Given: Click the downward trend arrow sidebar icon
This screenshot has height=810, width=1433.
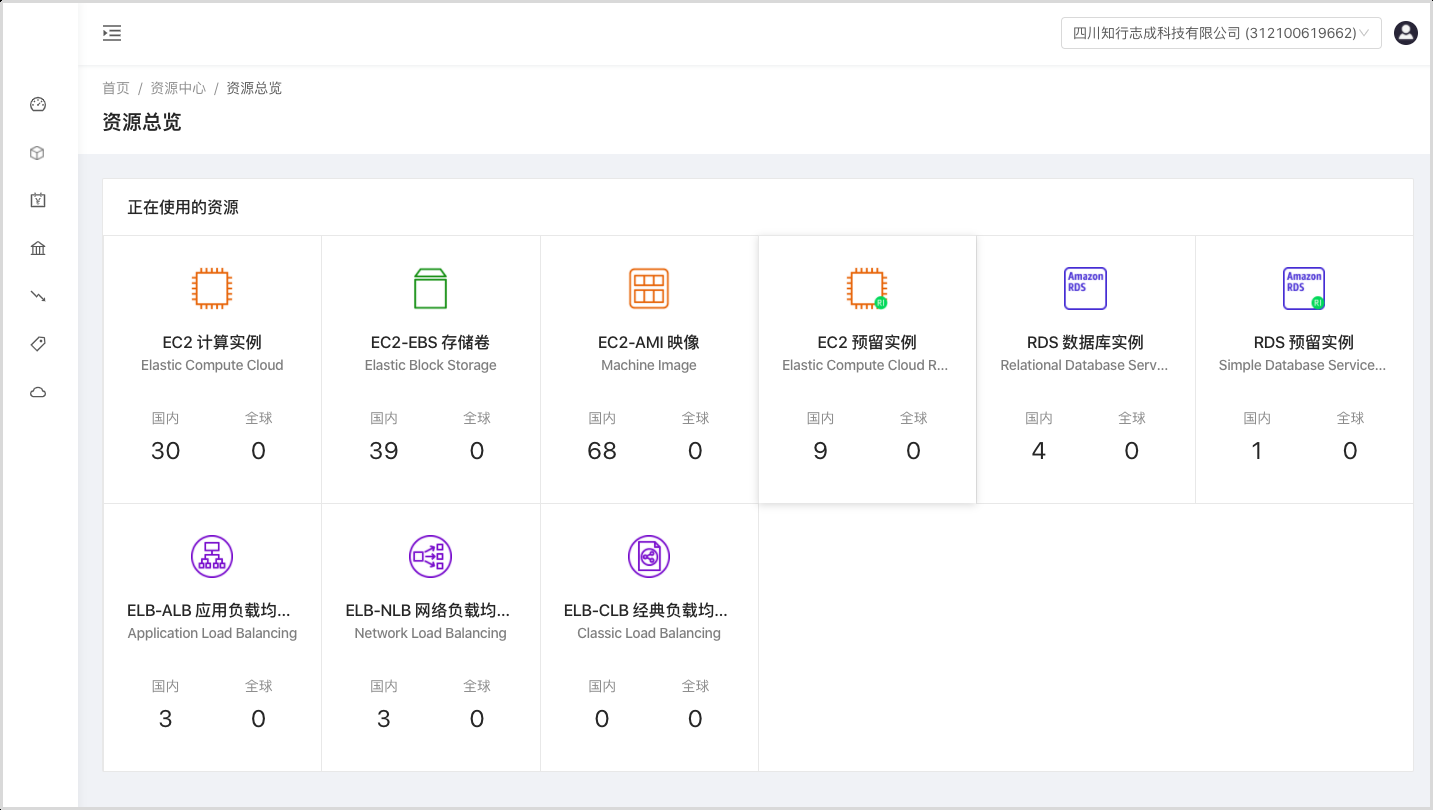Looking at the screenshot, I should click(x=37, y=296).
